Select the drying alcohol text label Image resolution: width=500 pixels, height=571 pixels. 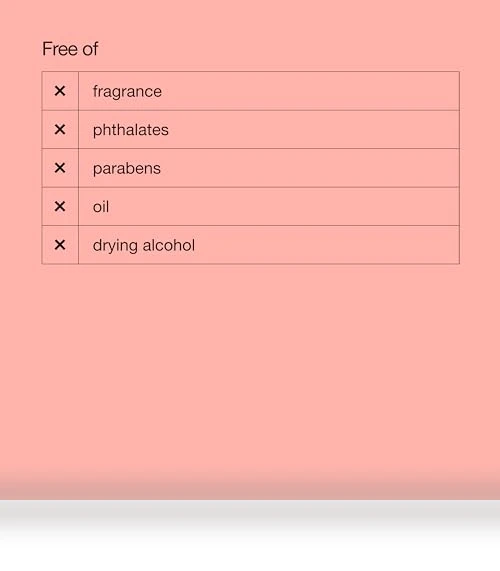point(144,245)
